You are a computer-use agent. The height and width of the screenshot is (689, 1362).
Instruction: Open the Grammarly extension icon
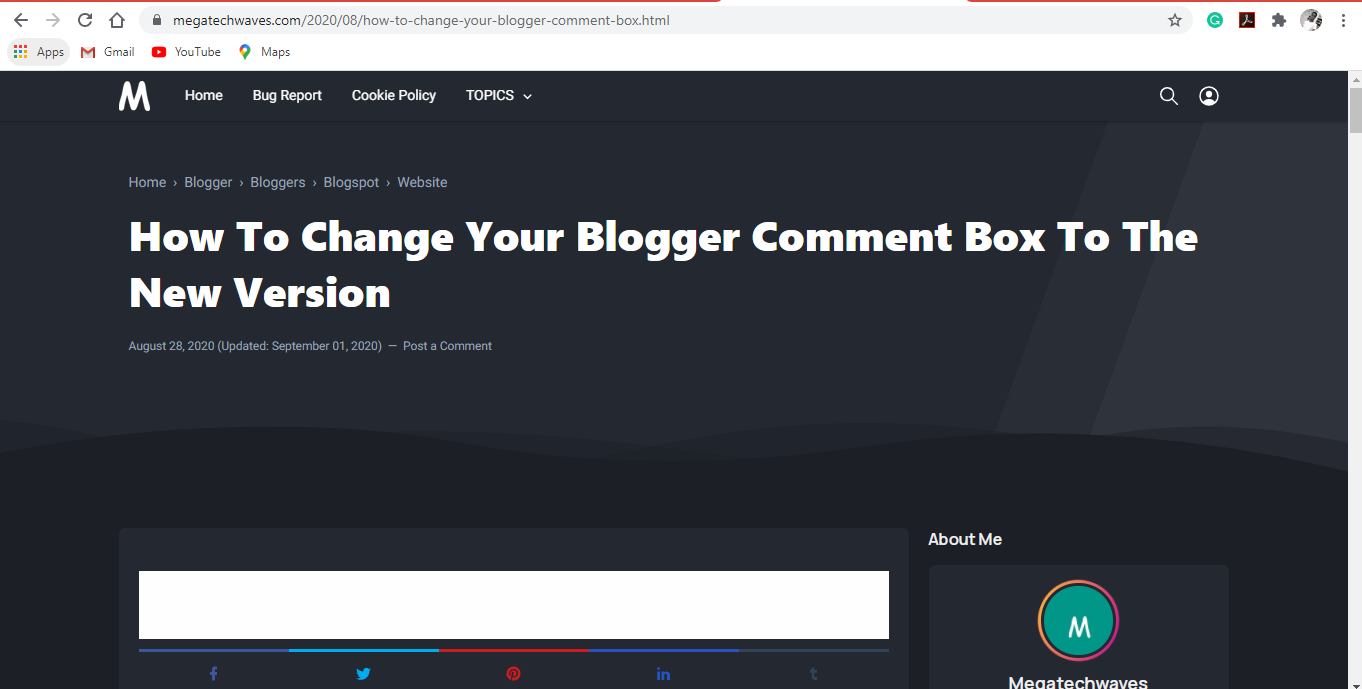click(1215, 20)
